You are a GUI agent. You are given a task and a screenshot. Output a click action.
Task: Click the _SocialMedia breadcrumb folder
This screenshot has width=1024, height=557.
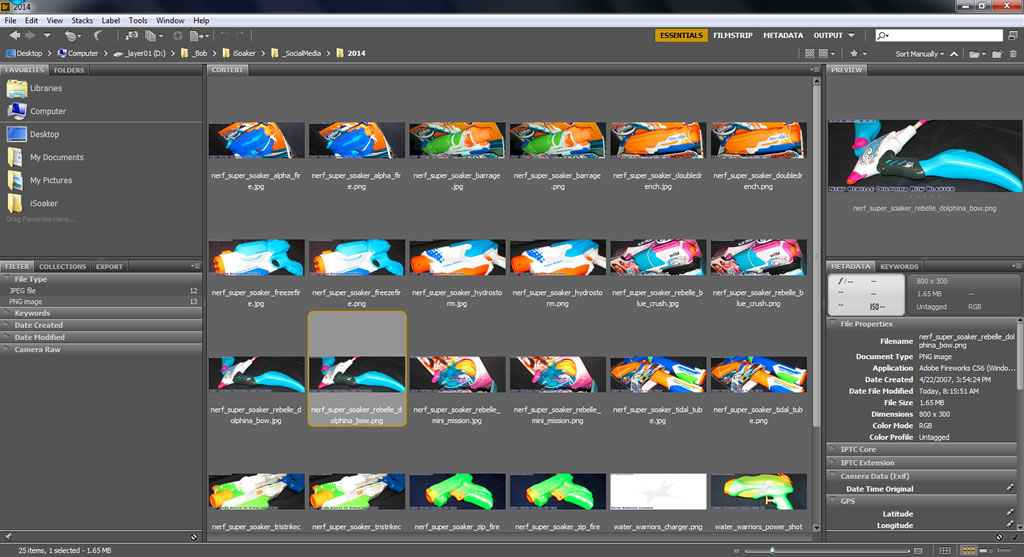[x=296, y=54]
